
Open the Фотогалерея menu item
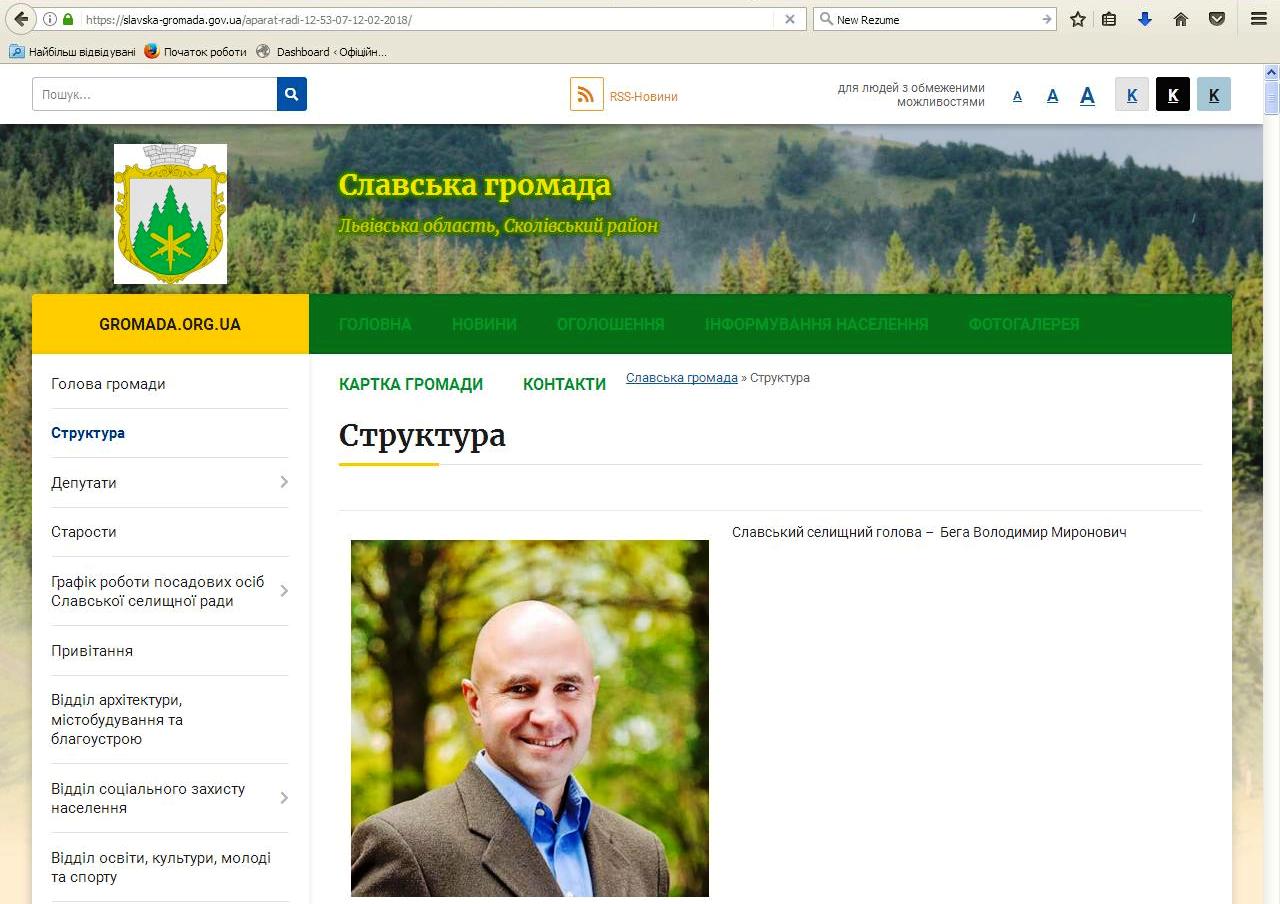coord(1023,324)
